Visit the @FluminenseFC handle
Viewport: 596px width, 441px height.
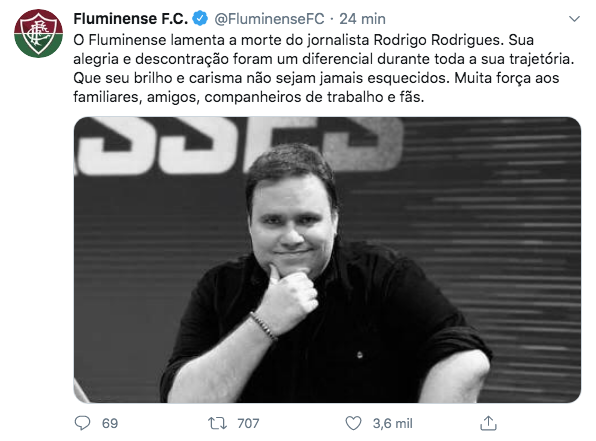click(269, 19)
